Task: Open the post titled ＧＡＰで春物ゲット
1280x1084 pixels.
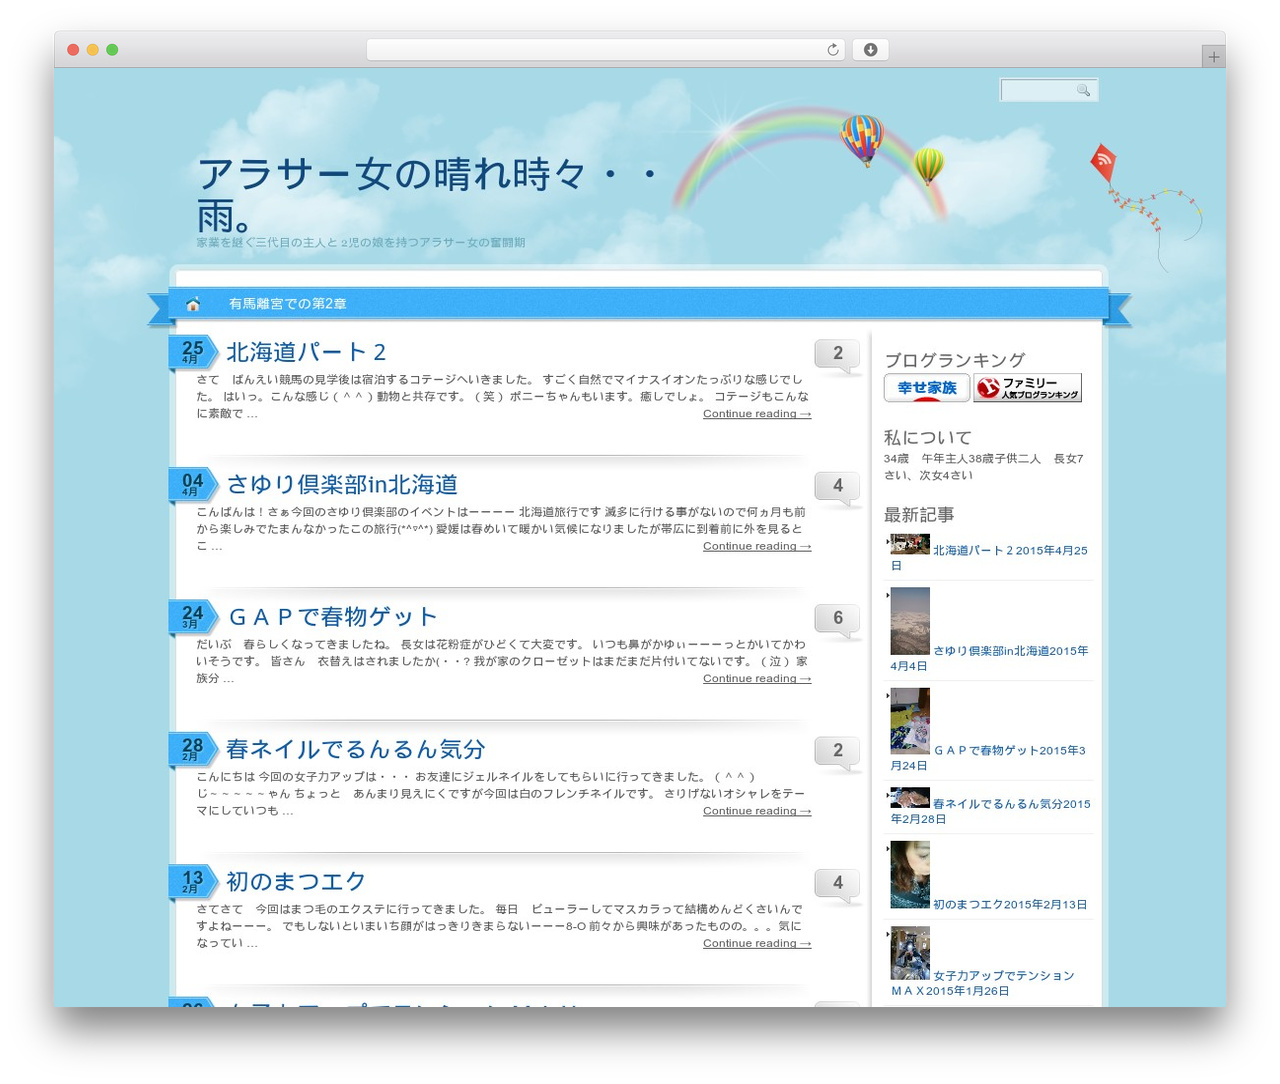Action: coord(332,617)
